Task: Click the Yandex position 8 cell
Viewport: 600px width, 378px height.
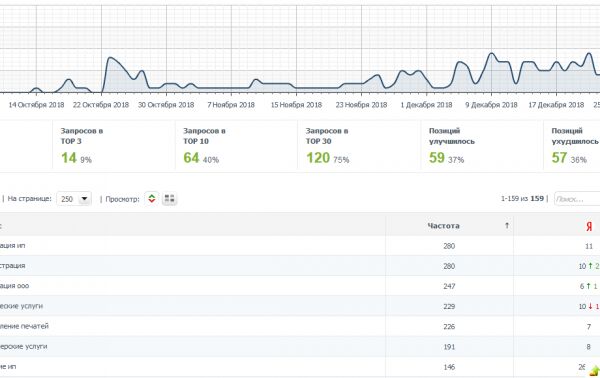Action: tap(589, 347)
